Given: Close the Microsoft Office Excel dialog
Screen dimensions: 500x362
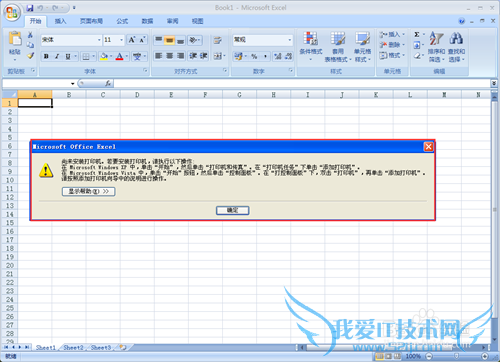Looking at the screenshot, I should click(x=428, y=147).
